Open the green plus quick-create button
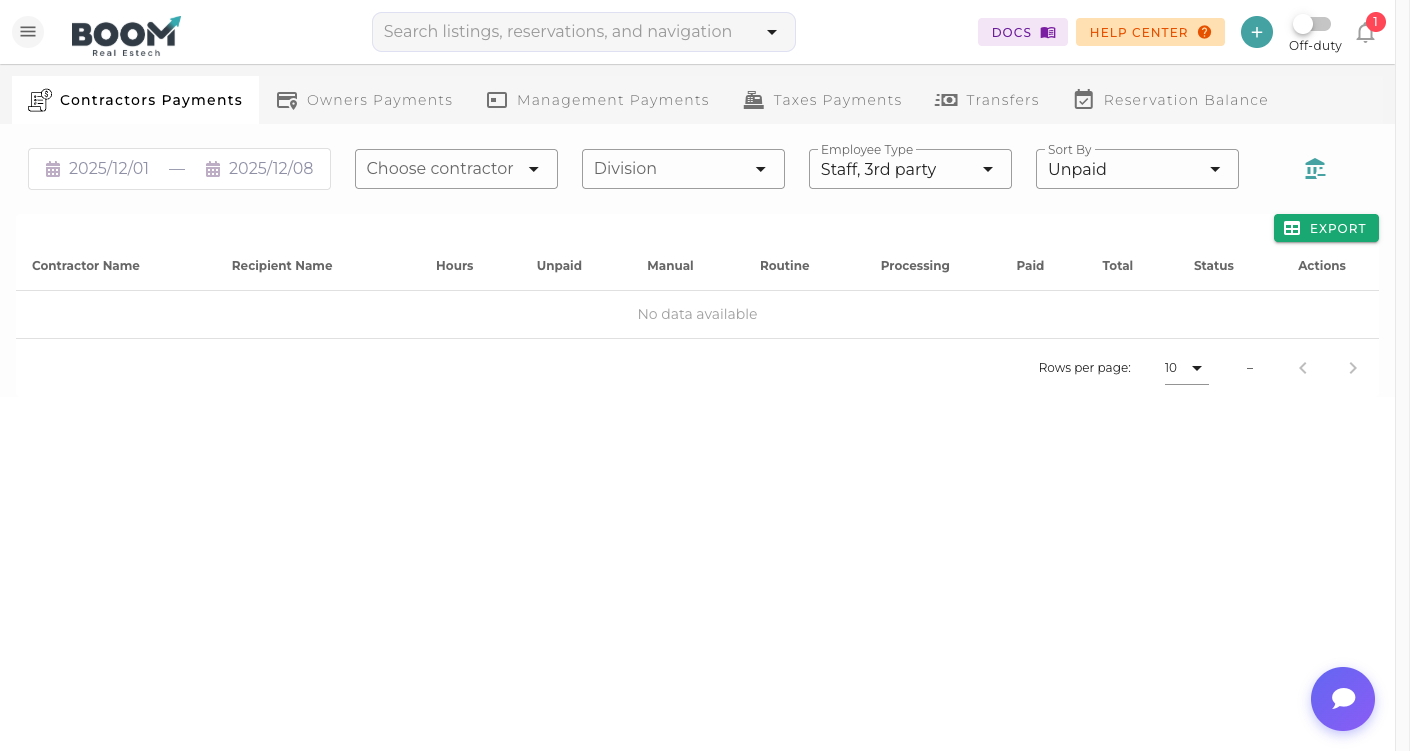Image resolution: width=1410 pixels, height=751 pixels. pos(1257,31)
